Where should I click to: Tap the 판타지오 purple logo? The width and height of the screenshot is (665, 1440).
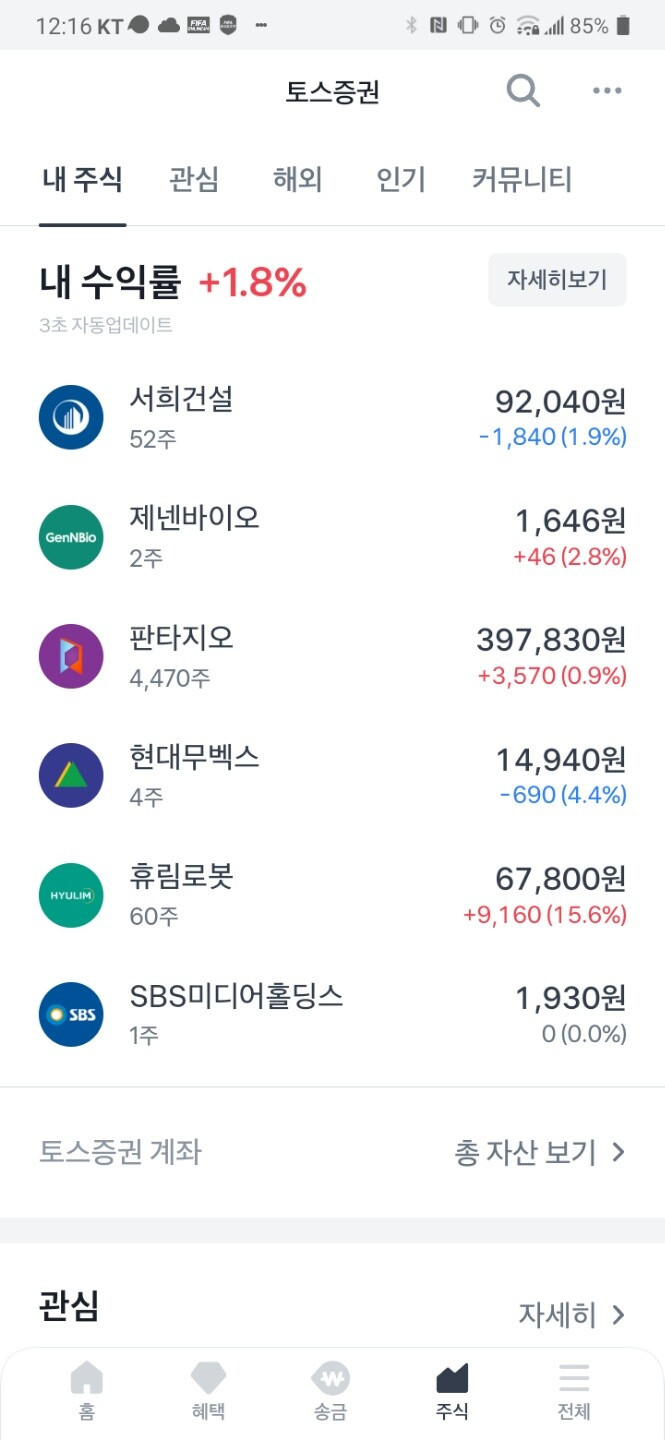71,656
